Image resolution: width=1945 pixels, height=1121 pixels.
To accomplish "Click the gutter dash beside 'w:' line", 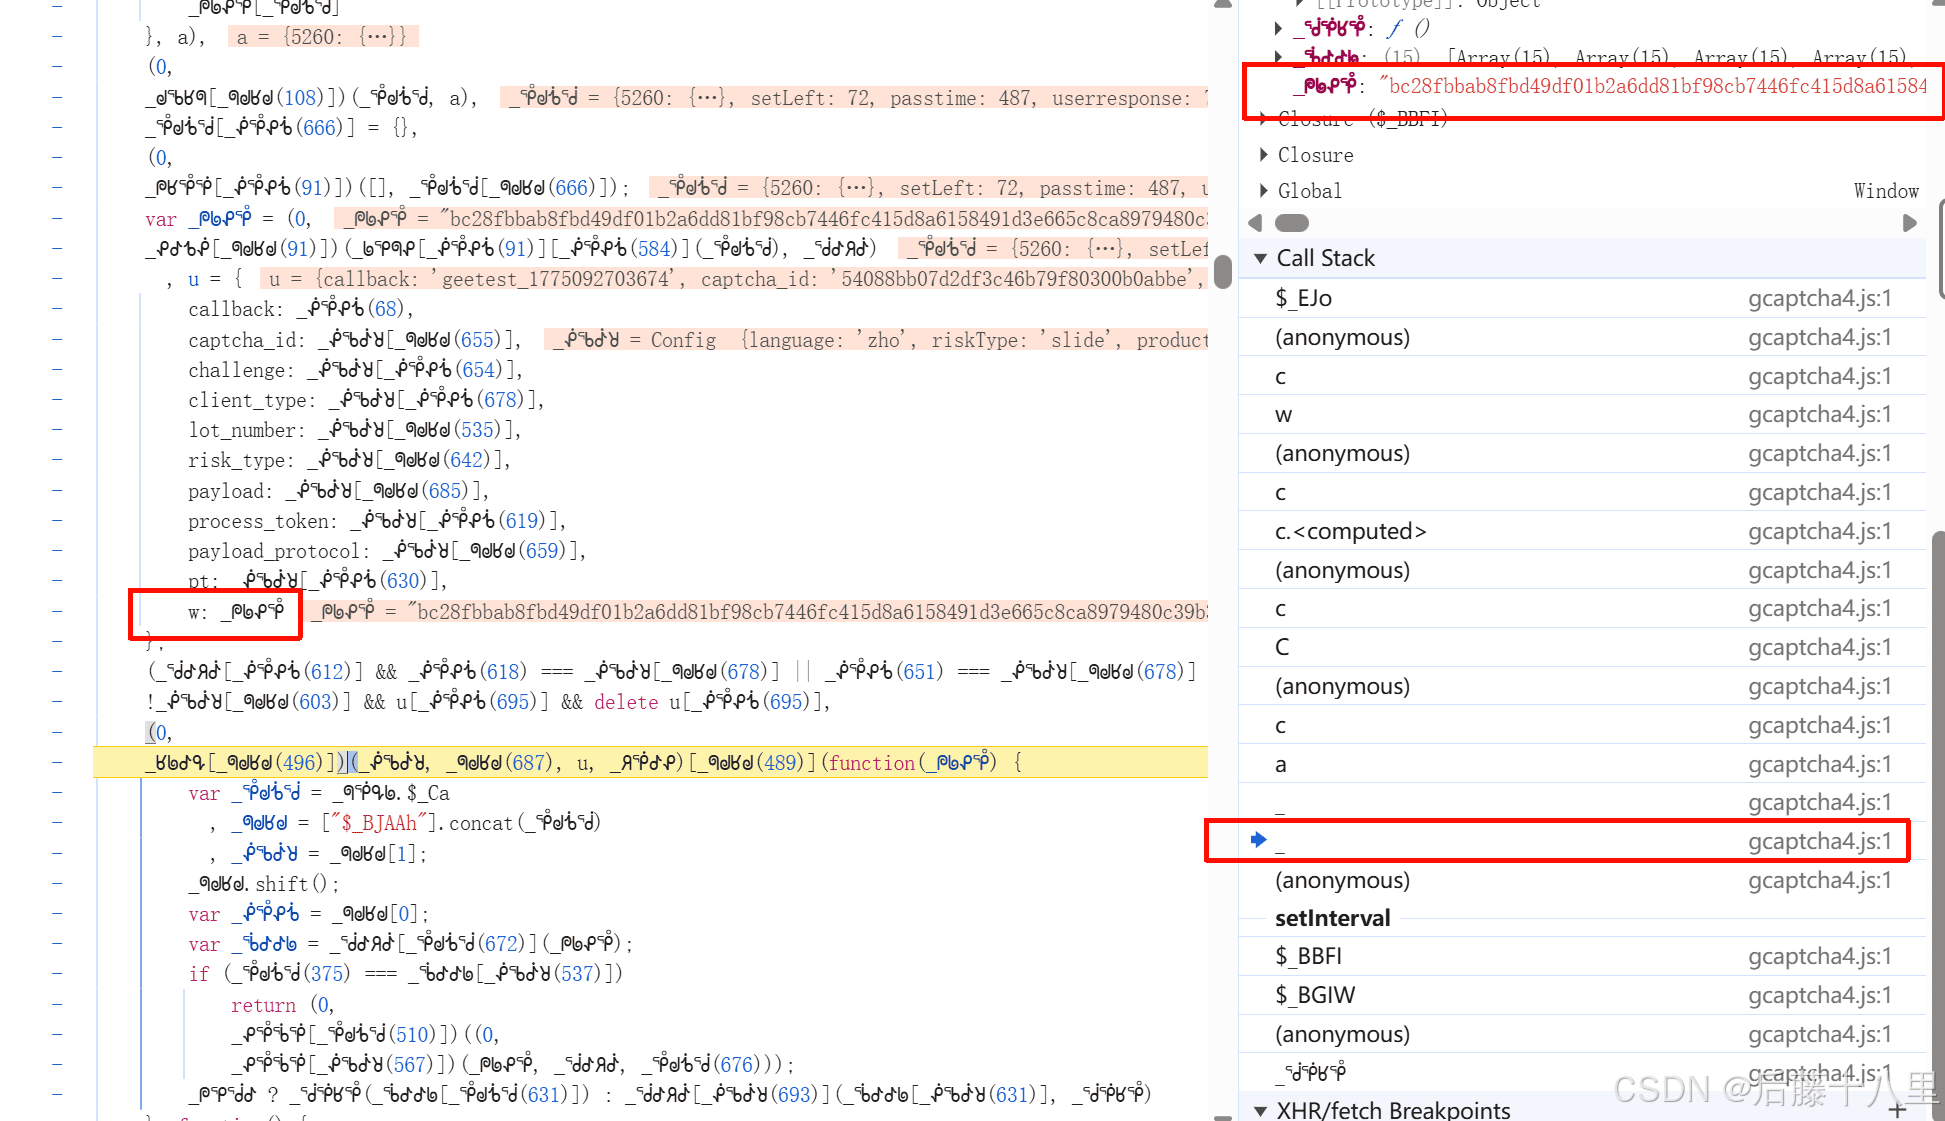I will [57, 611].
